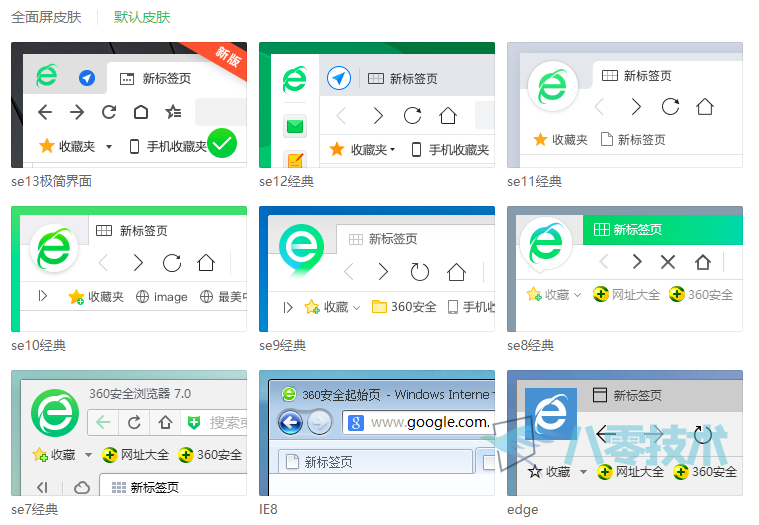759x525 pixels.
Task: Select the se13极简界面 skin thumbnail
Action: (x=129, y=105)
